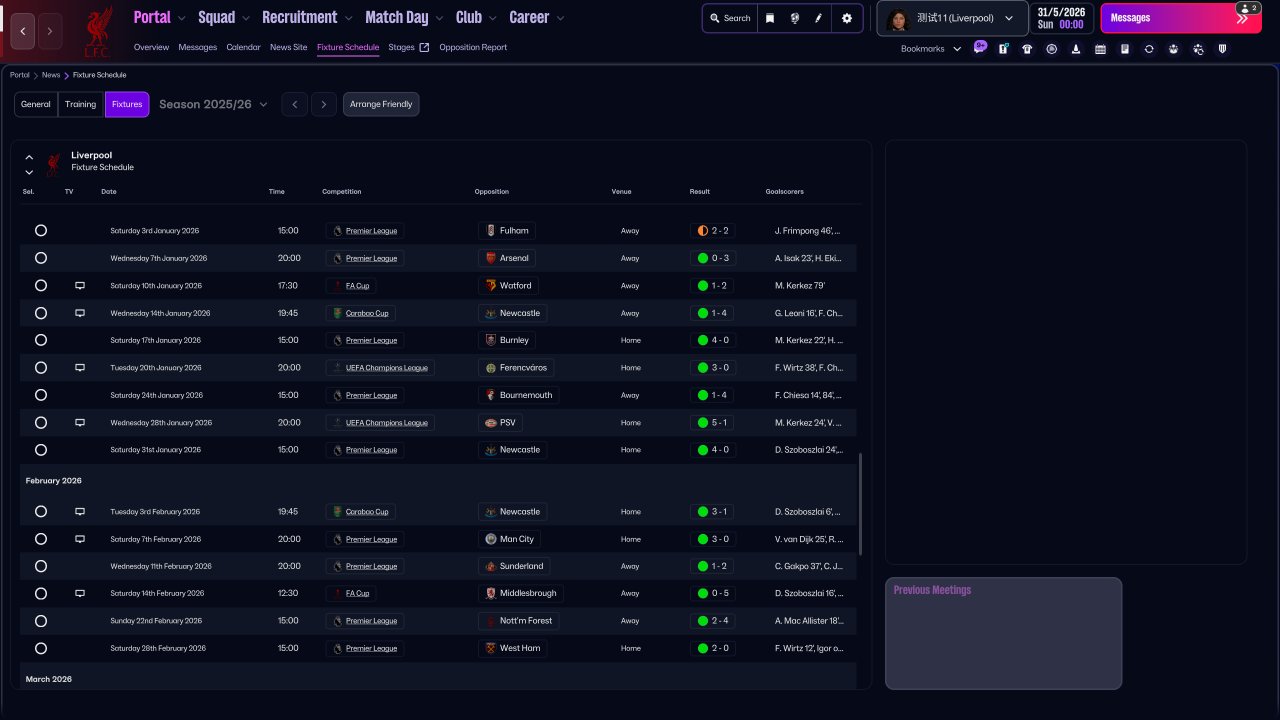Image resolution: width=1280 pixels, height=720 pixels.
Task: Click the calendar shortcut icon in bookmarks bar
Action: click(x=1100, y=49)
